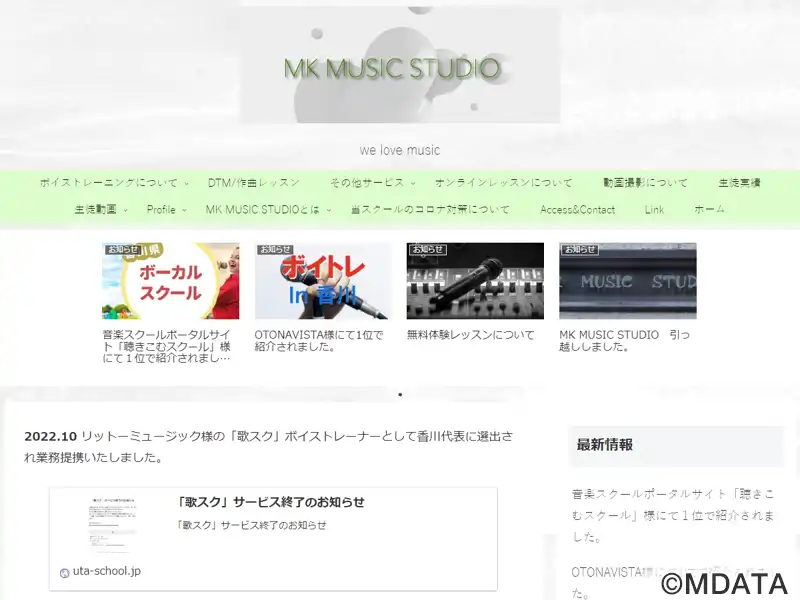Click お知らせ tag on ボイトレ card
Viewport: 800px width, 600px height.
point(276,249)
